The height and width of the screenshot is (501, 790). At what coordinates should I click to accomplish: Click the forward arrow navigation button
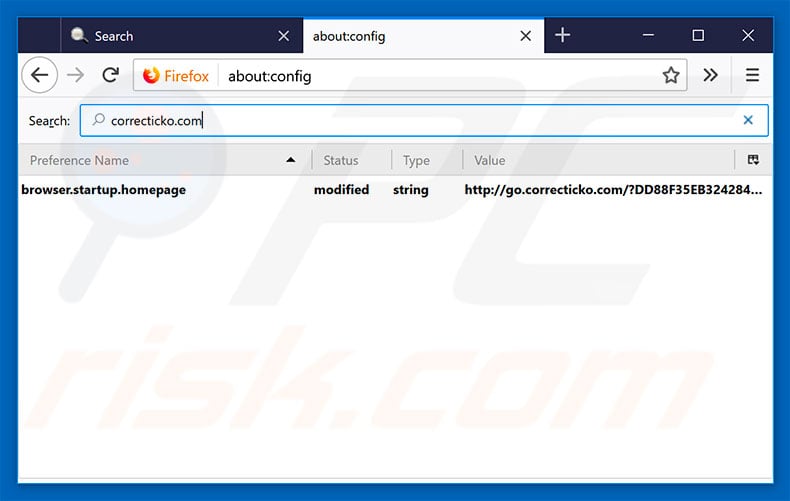(x=76, y=76)
